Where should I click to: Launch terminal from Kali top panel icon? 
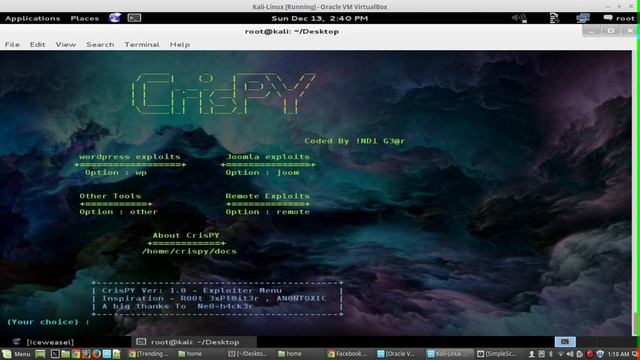tap(134, 18)
